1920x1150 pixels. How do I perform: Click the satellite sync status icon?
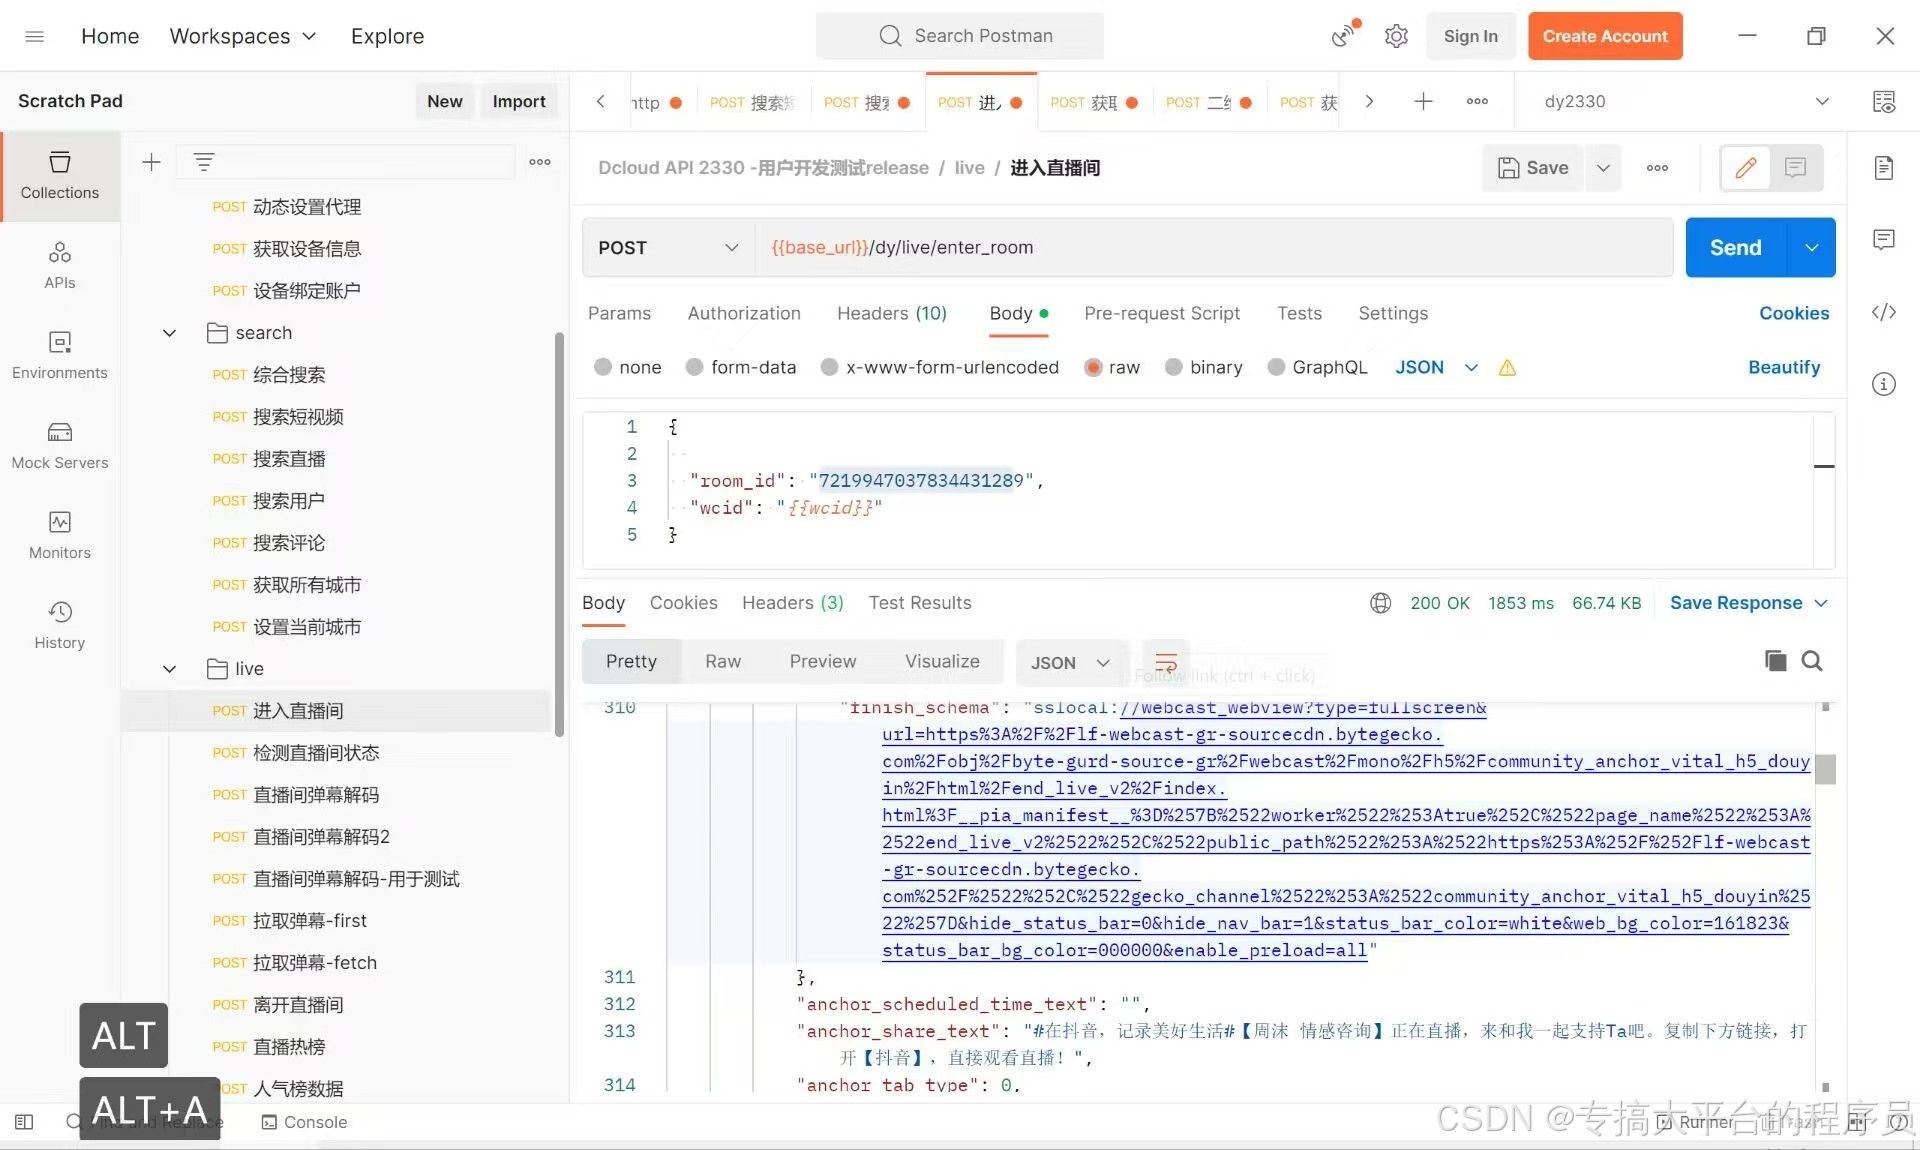pos(1345,35)
